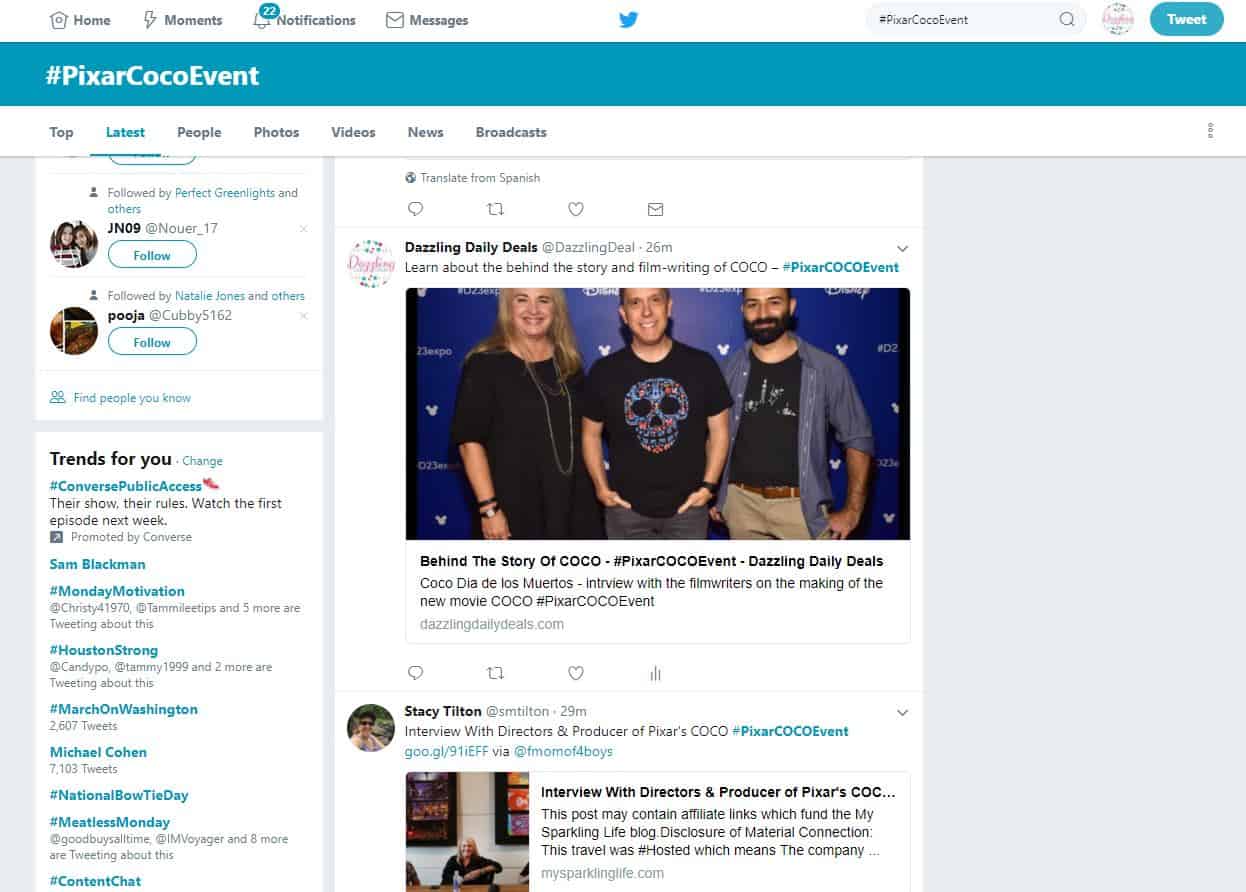The width and height of the screenshot is (1246, 892).
Task: Open the Home timeline icon
Action: click(60, 20)
